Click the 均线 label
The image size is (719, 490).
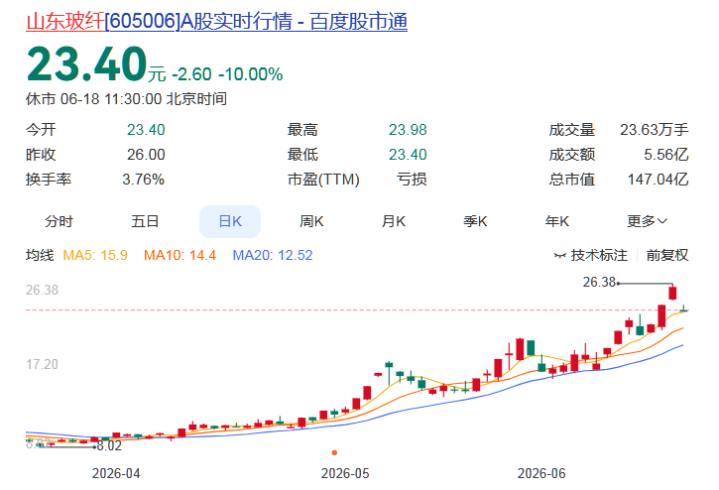click(x=40, y=255)
